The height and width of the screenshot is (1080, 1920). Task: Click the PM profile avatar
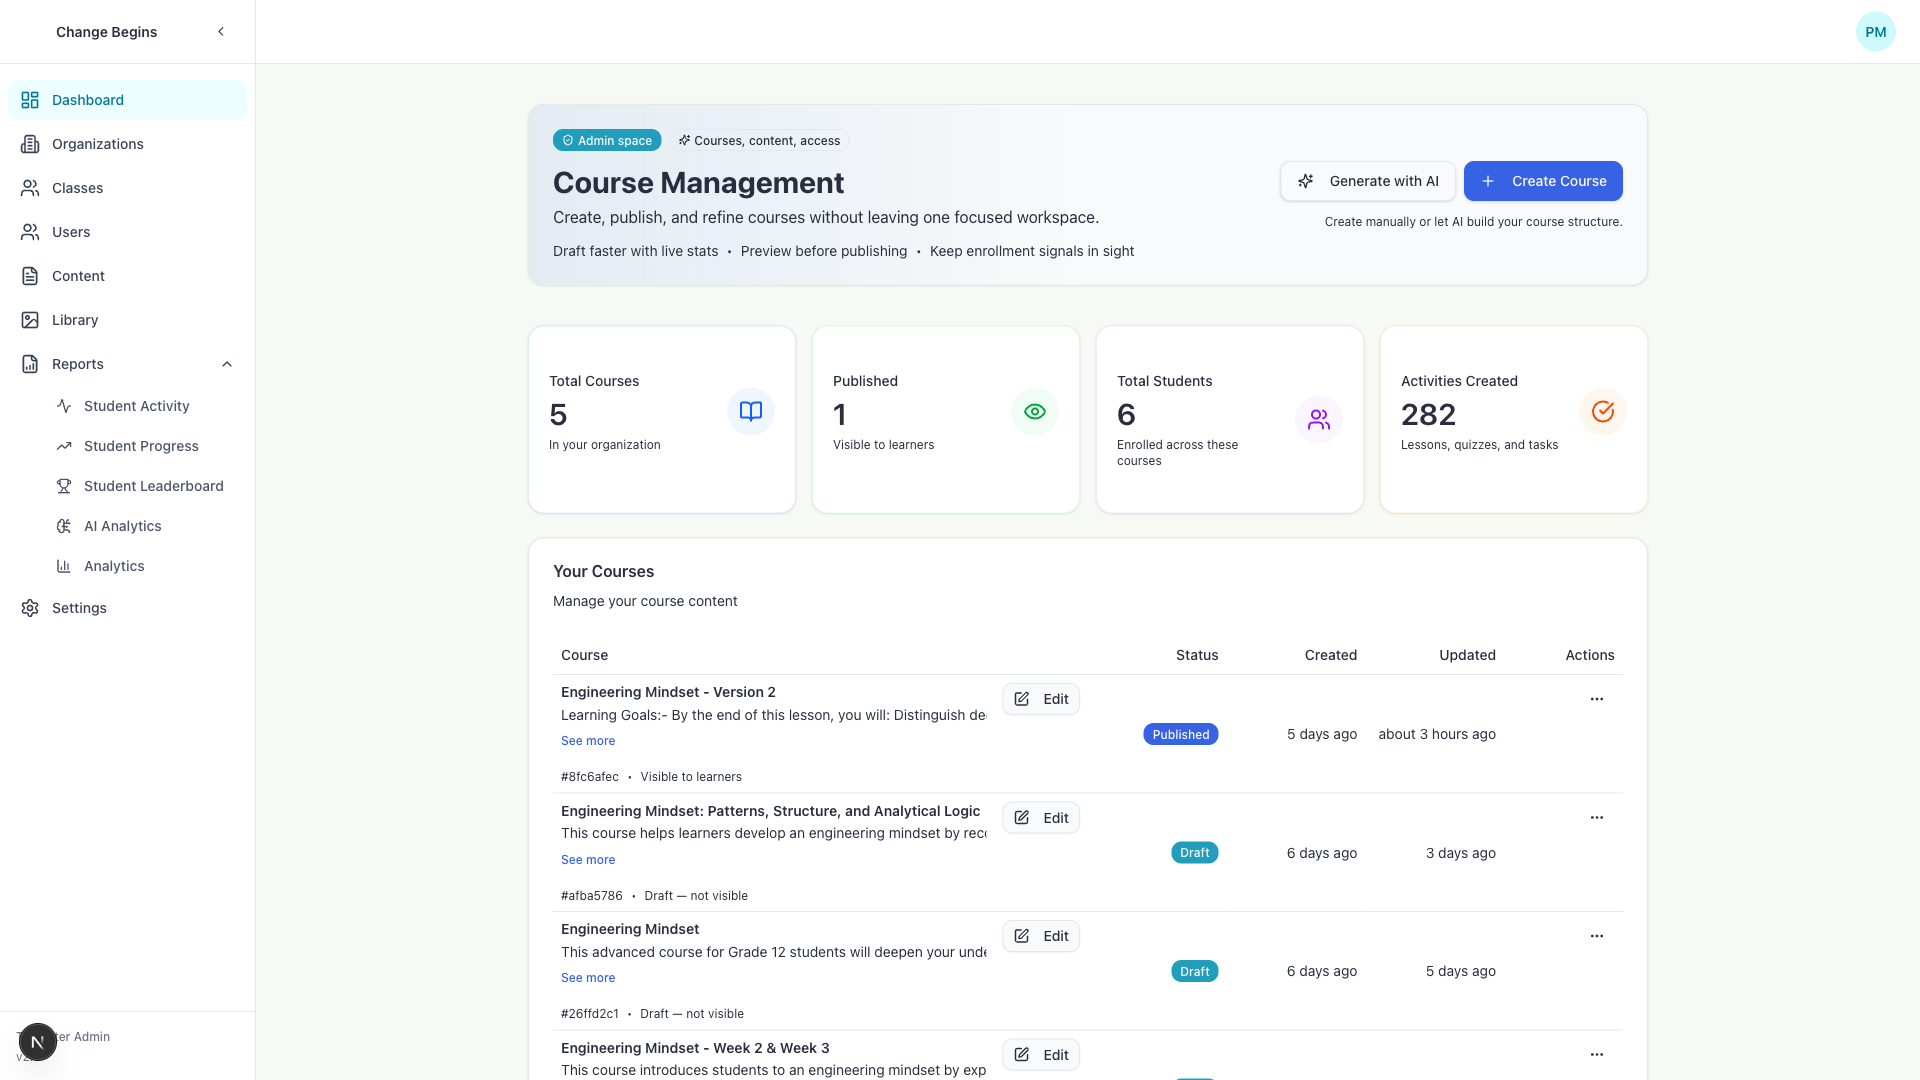tap(1875, 31)
